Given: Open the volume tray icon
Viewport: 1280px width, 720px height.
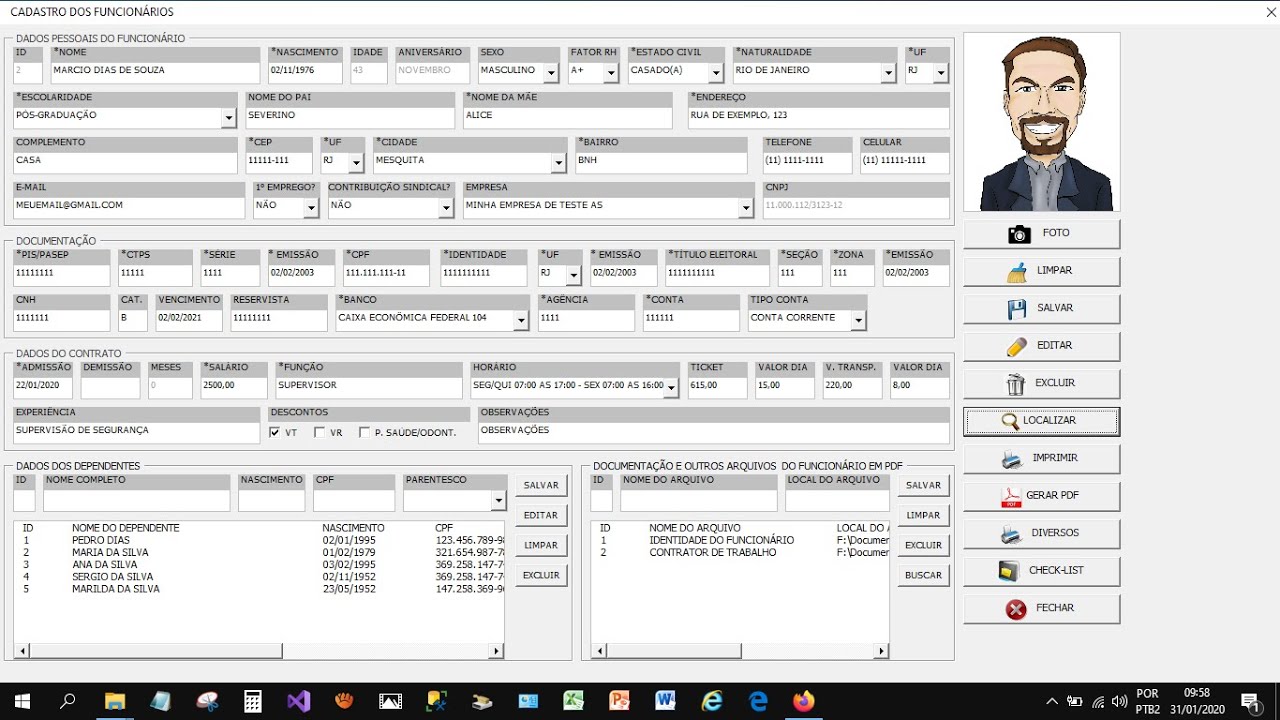Looking at the screenshot, I should (x=1119, y=701).
